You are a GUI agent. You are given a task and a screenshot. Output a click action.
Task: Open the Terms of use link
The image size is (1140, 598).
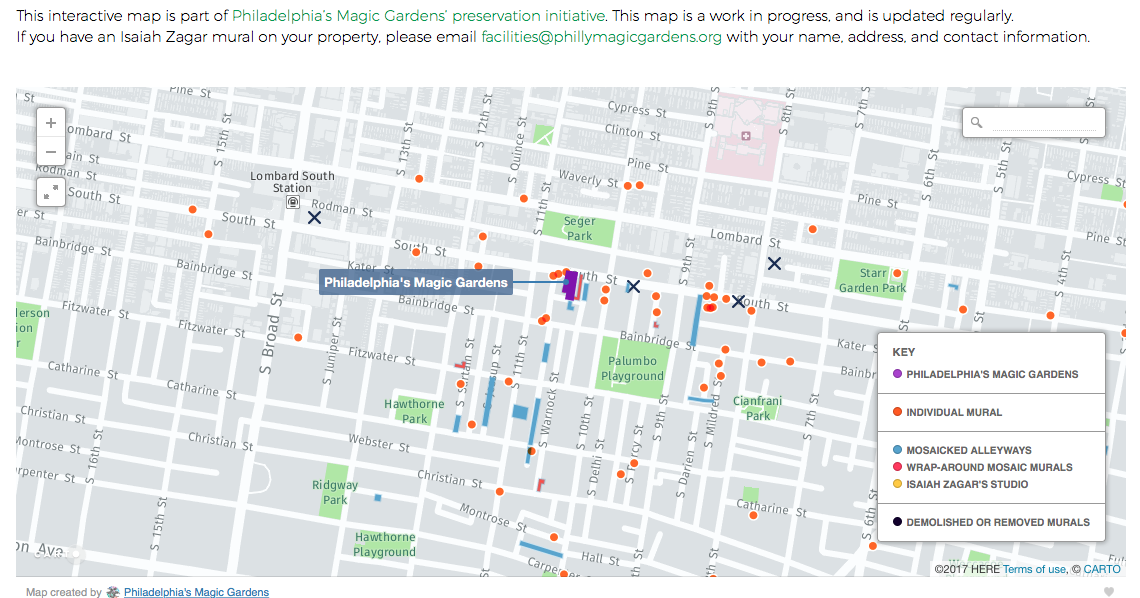(x=1034, y=569)
